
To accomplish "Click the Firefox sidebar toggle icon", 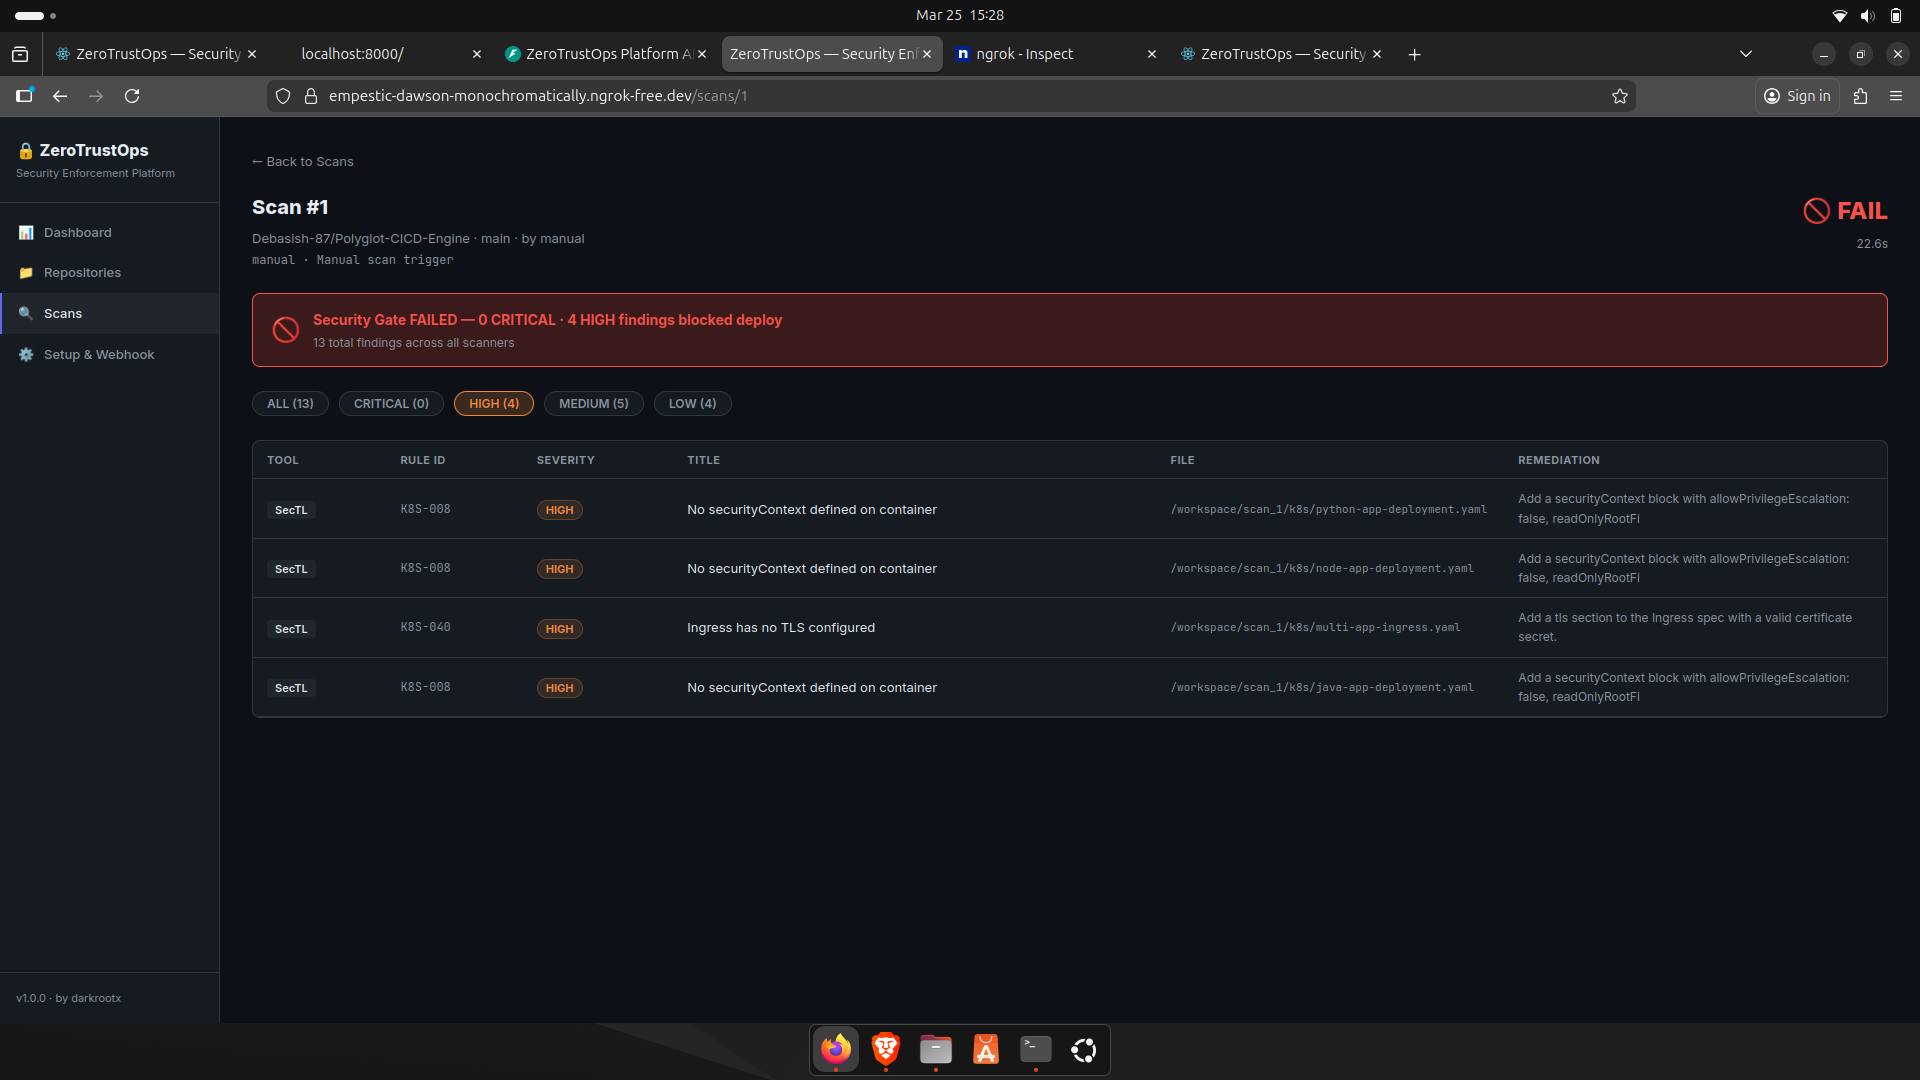I will click(x=24, y=96).
